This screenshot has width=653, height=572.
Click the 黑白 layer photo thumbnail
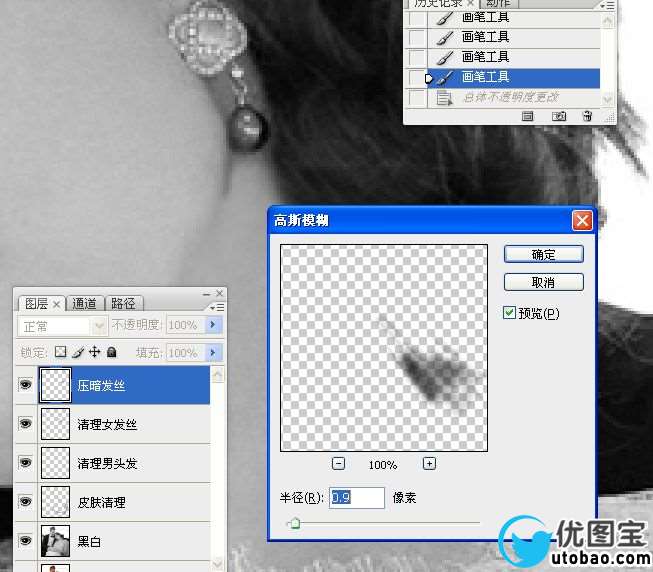pos(55,541)
